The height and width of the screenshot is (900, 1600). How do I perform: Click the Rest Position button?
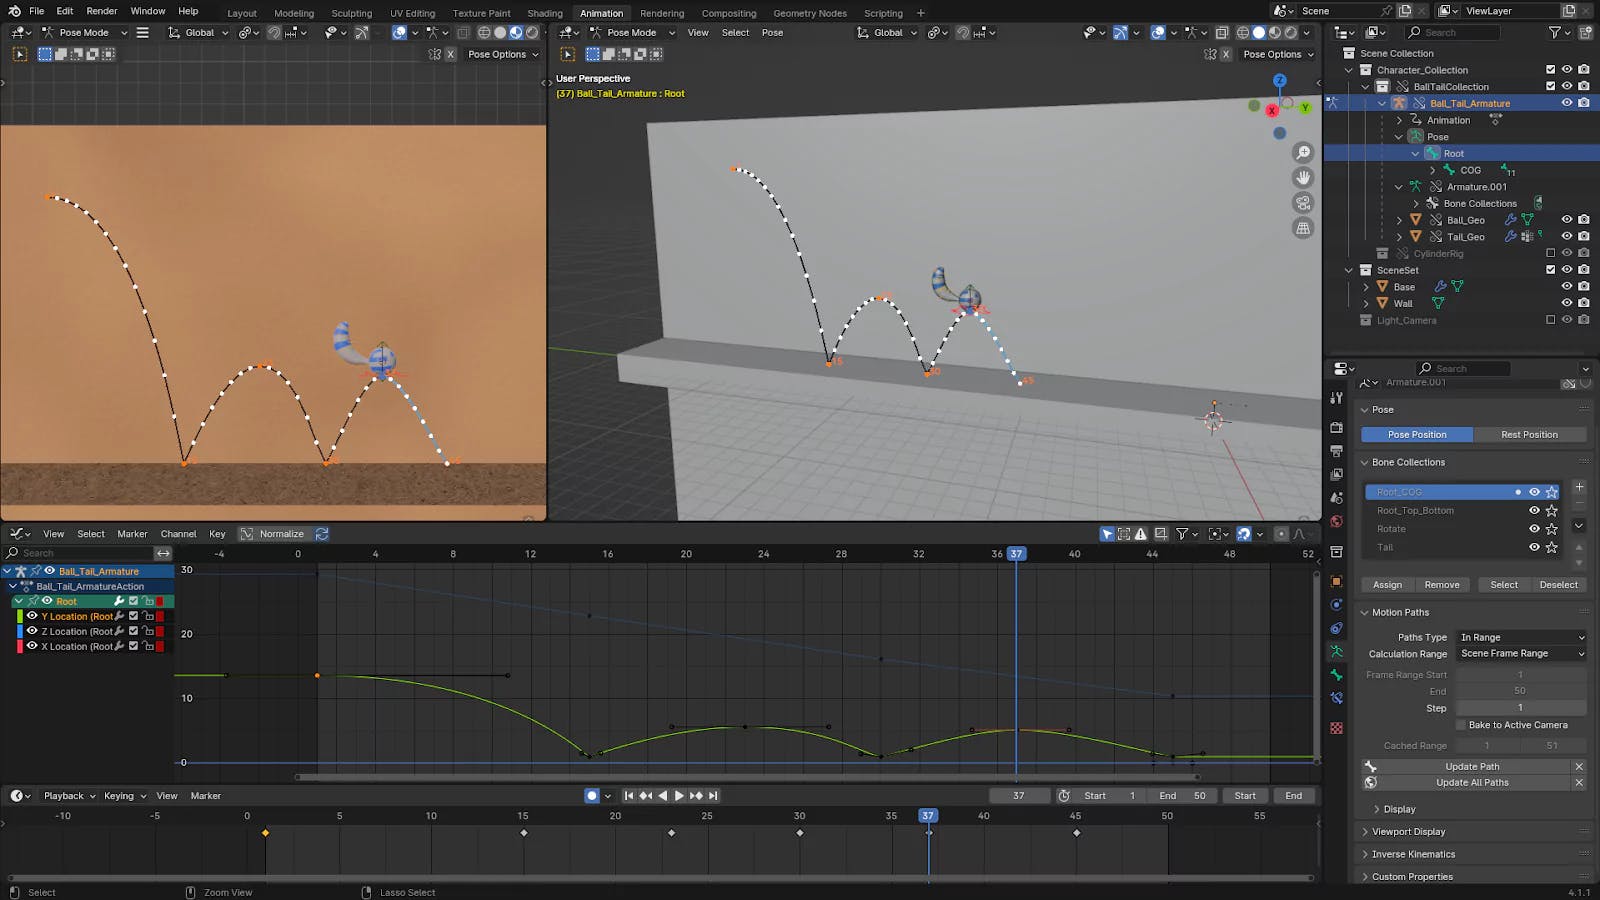pos(1529,435)
